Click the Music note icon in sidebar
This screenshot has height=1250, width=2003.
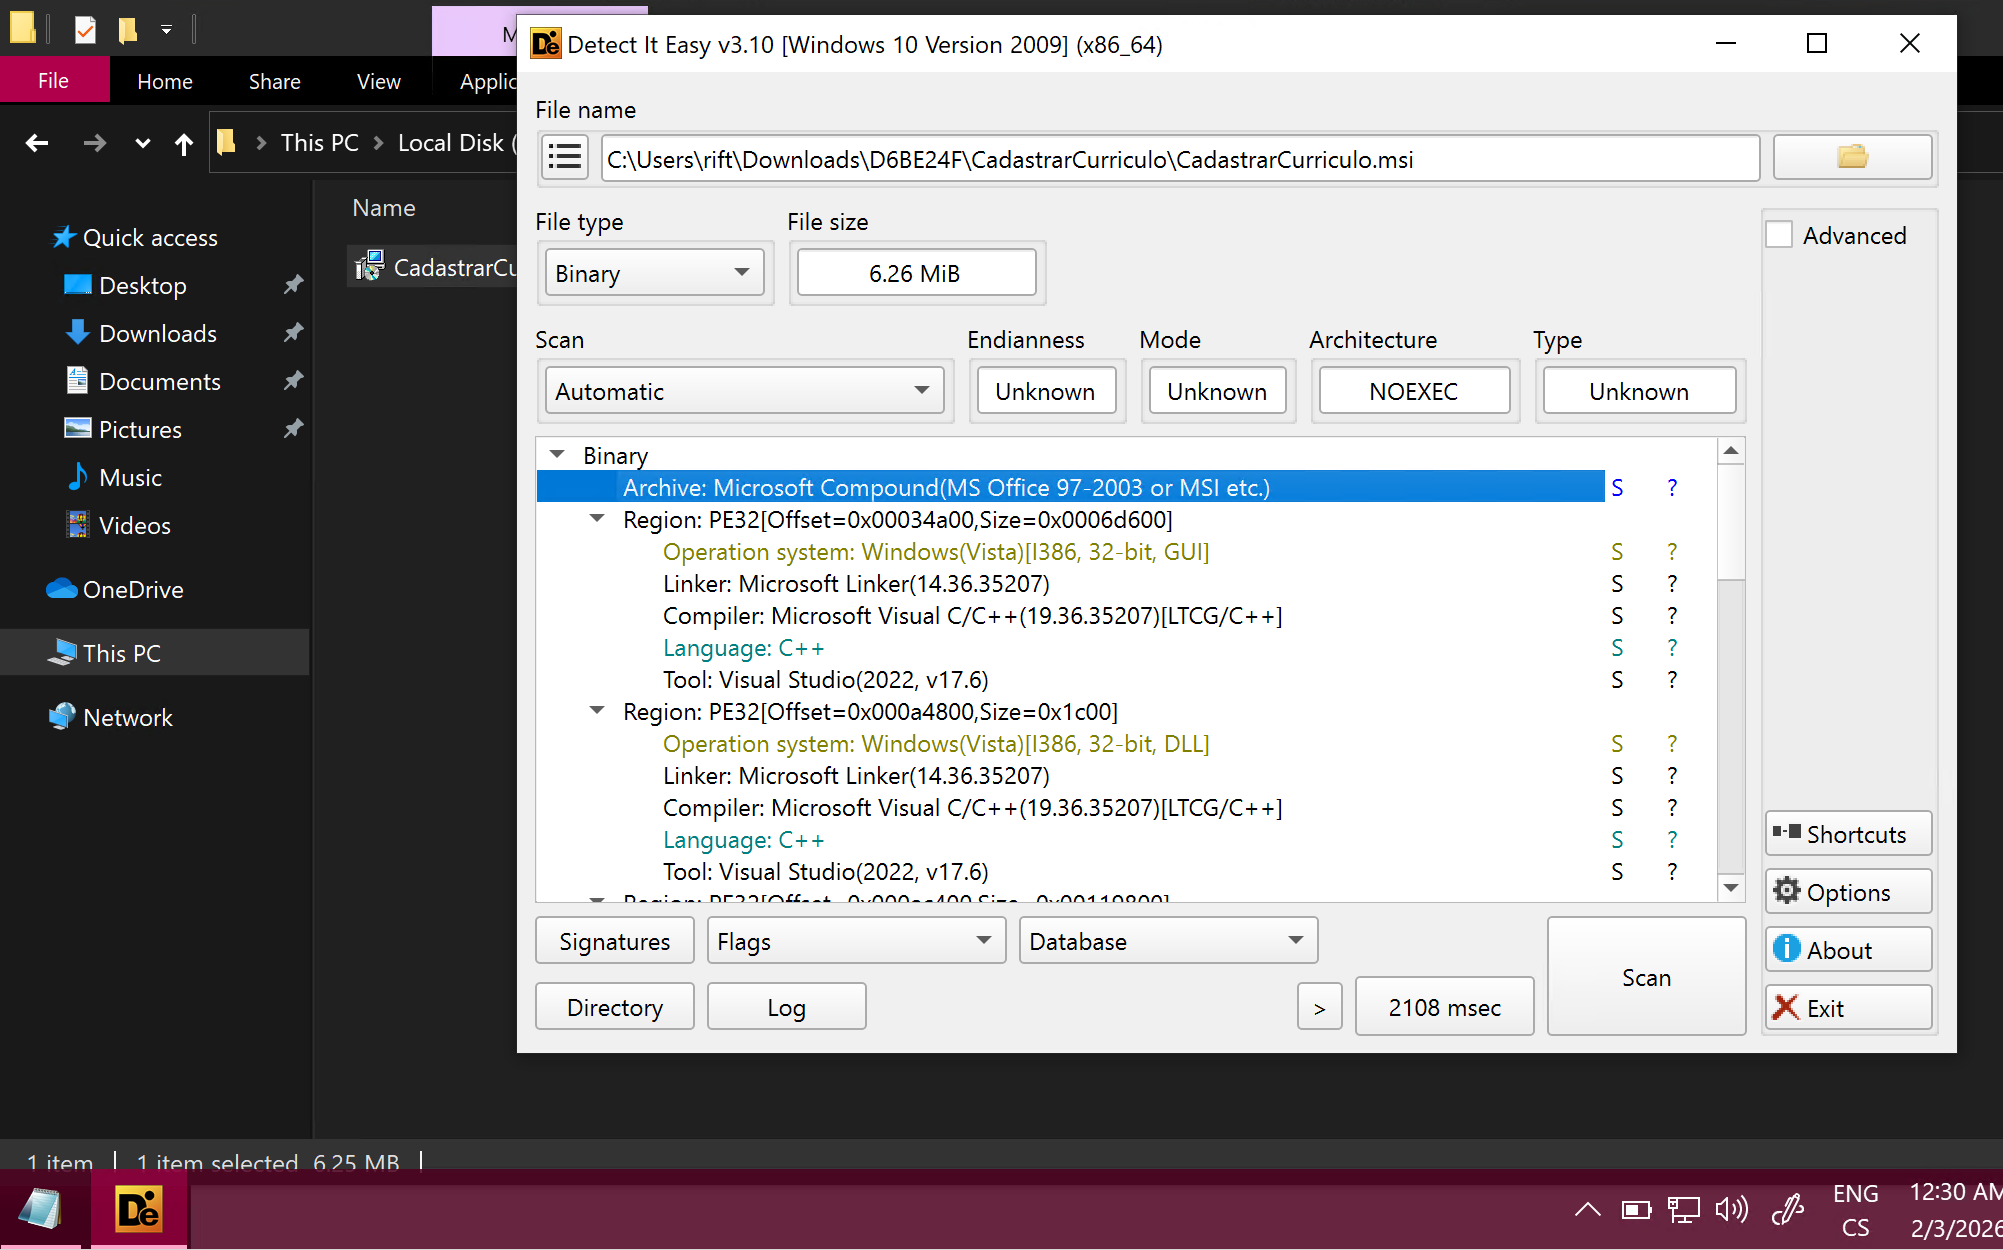point(77,476)
